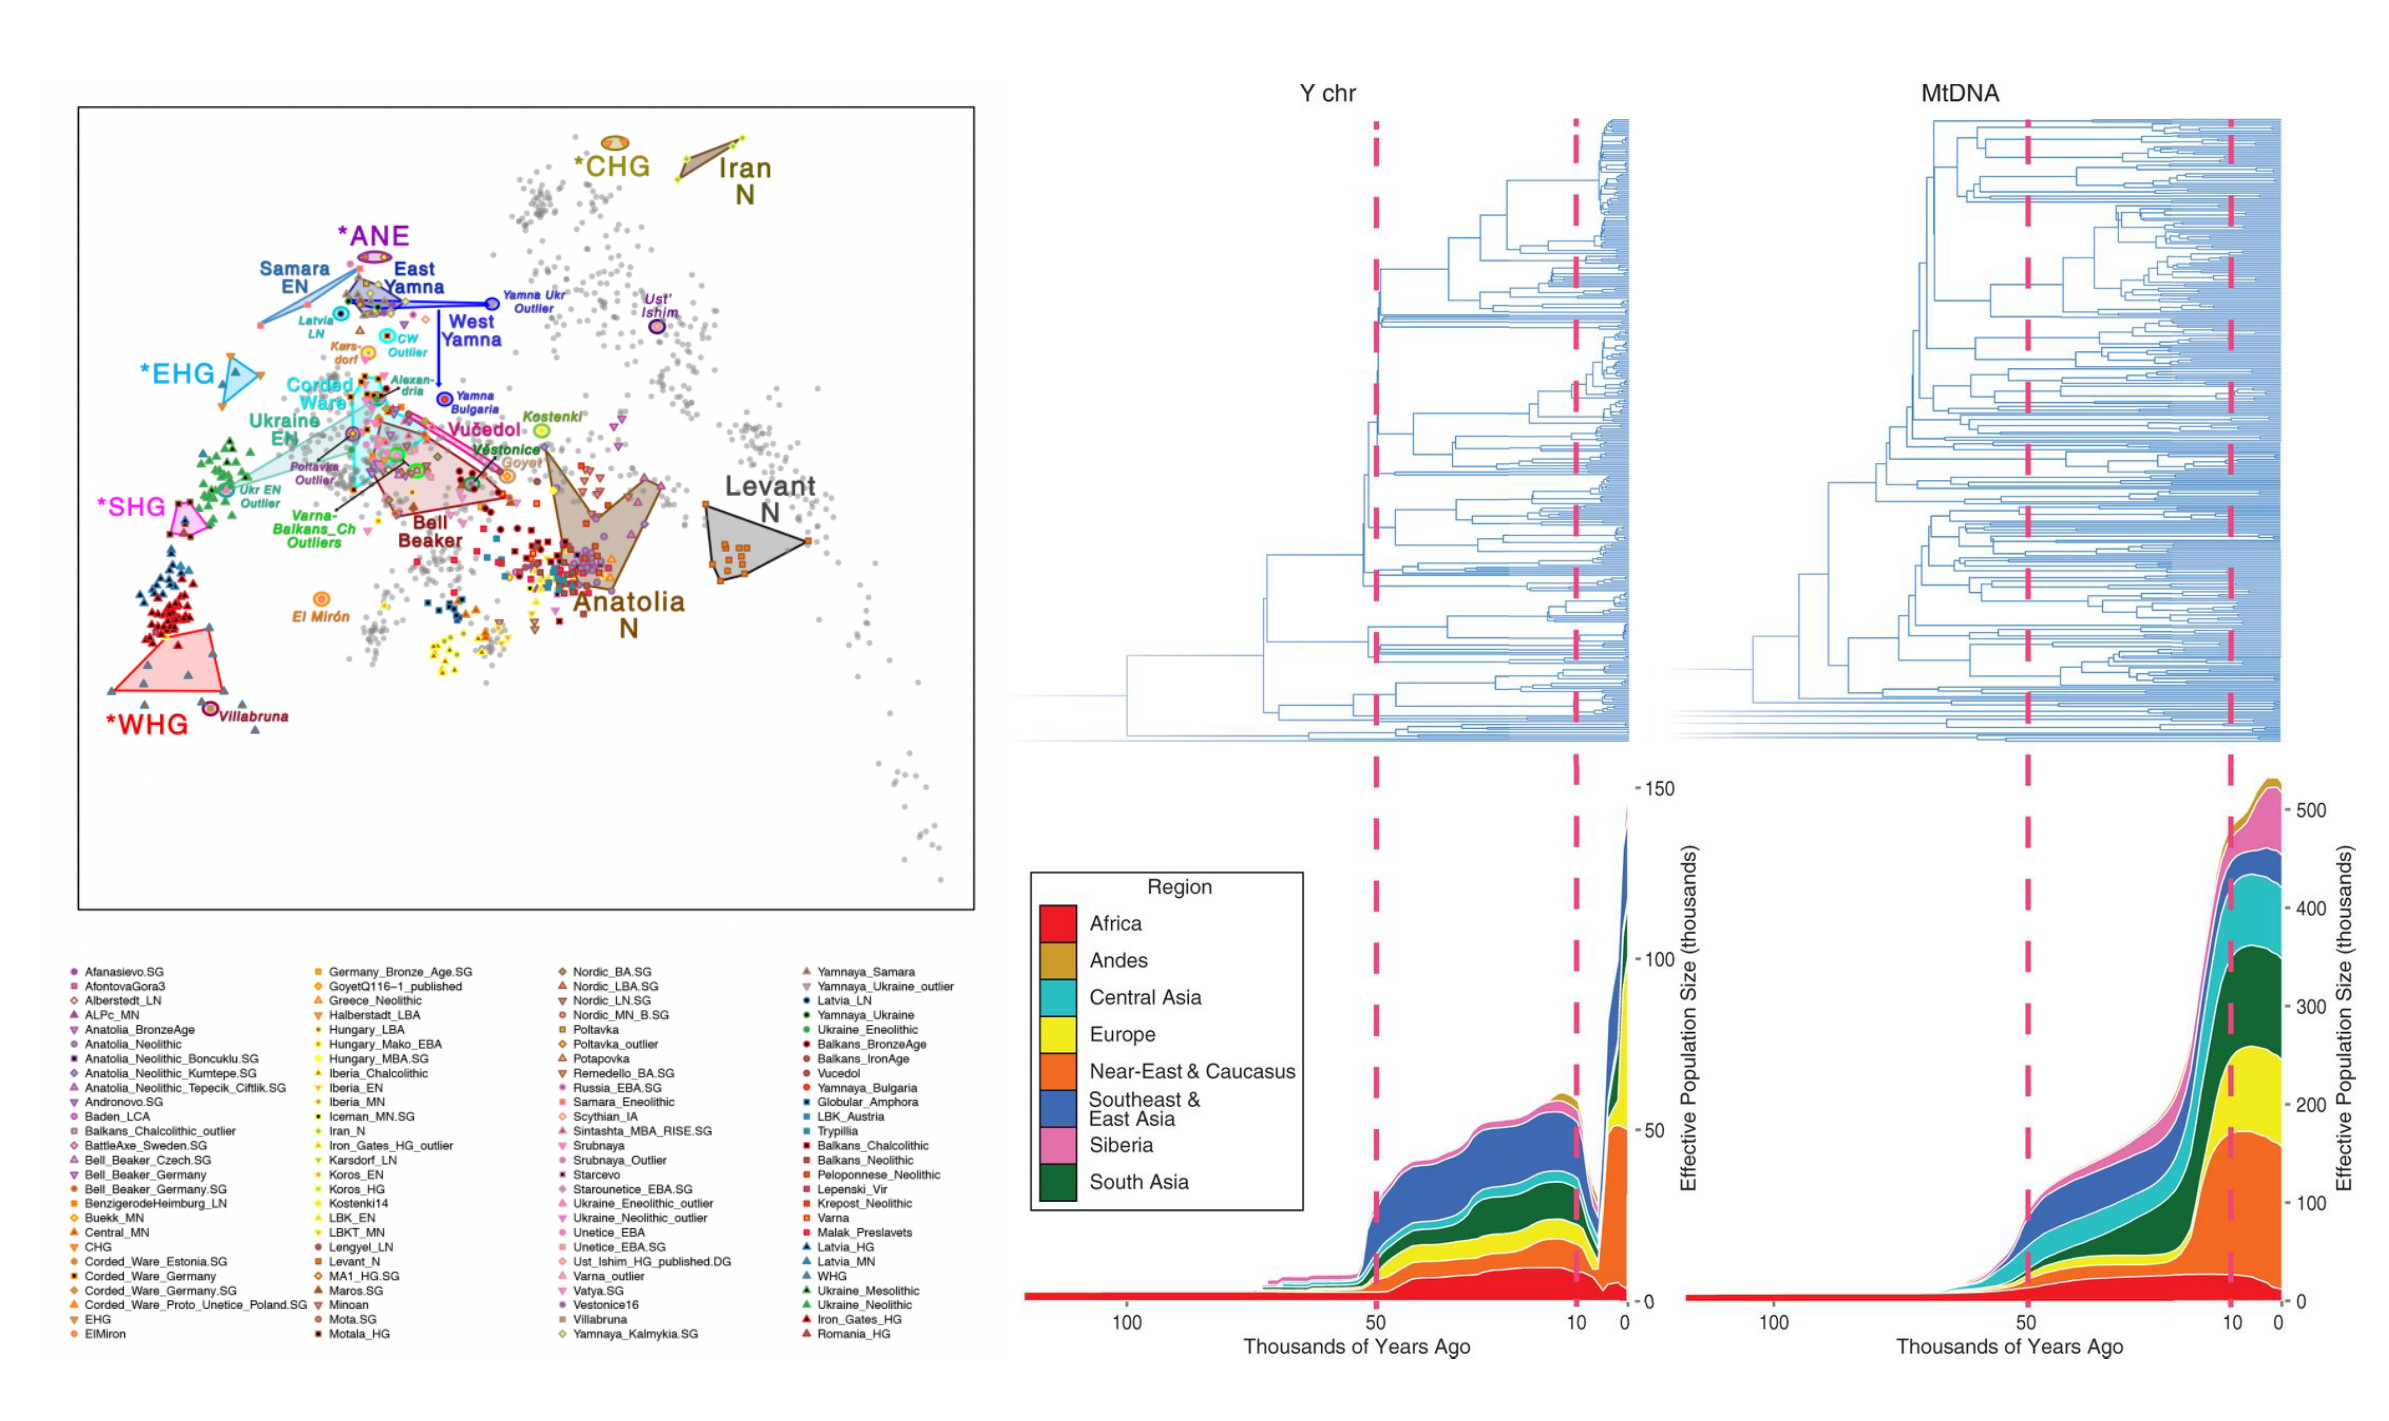The height and width of the screenshot is (1421, 2389).
Task: Select the yellow Europe legend swatch
Action: pos(1057,1033)
